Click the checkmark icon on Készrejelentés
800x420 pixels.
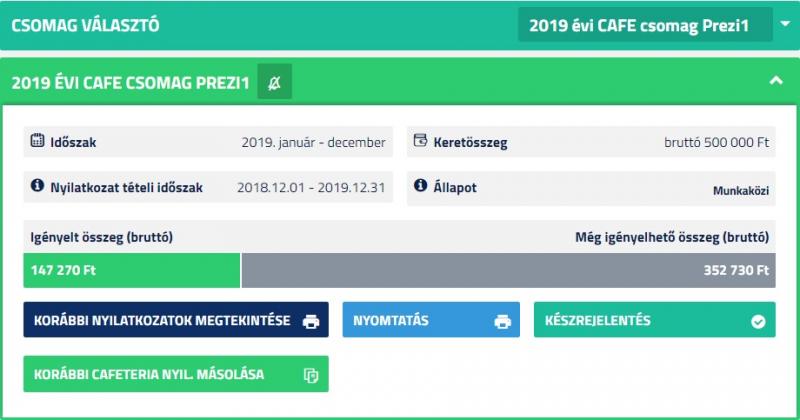[x=758, y=321]
